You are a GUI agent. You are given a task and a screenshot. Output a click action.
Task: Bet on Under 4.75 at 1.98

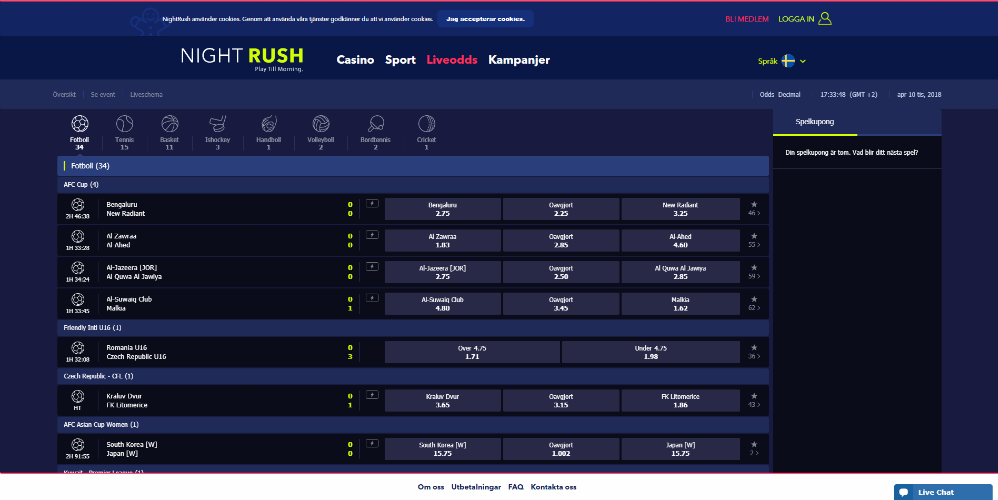pos(650,352)
